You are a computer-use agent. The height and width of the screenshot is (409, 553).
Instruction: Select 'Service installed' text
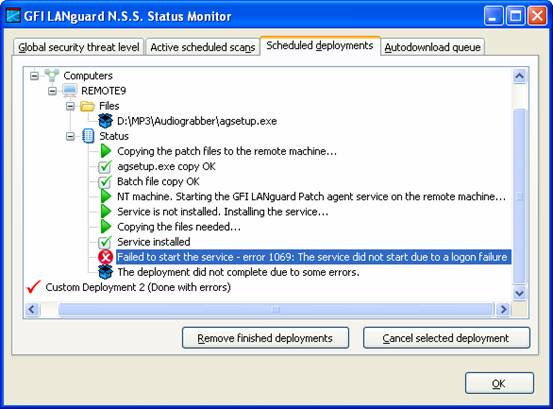[x=153, y=242]
